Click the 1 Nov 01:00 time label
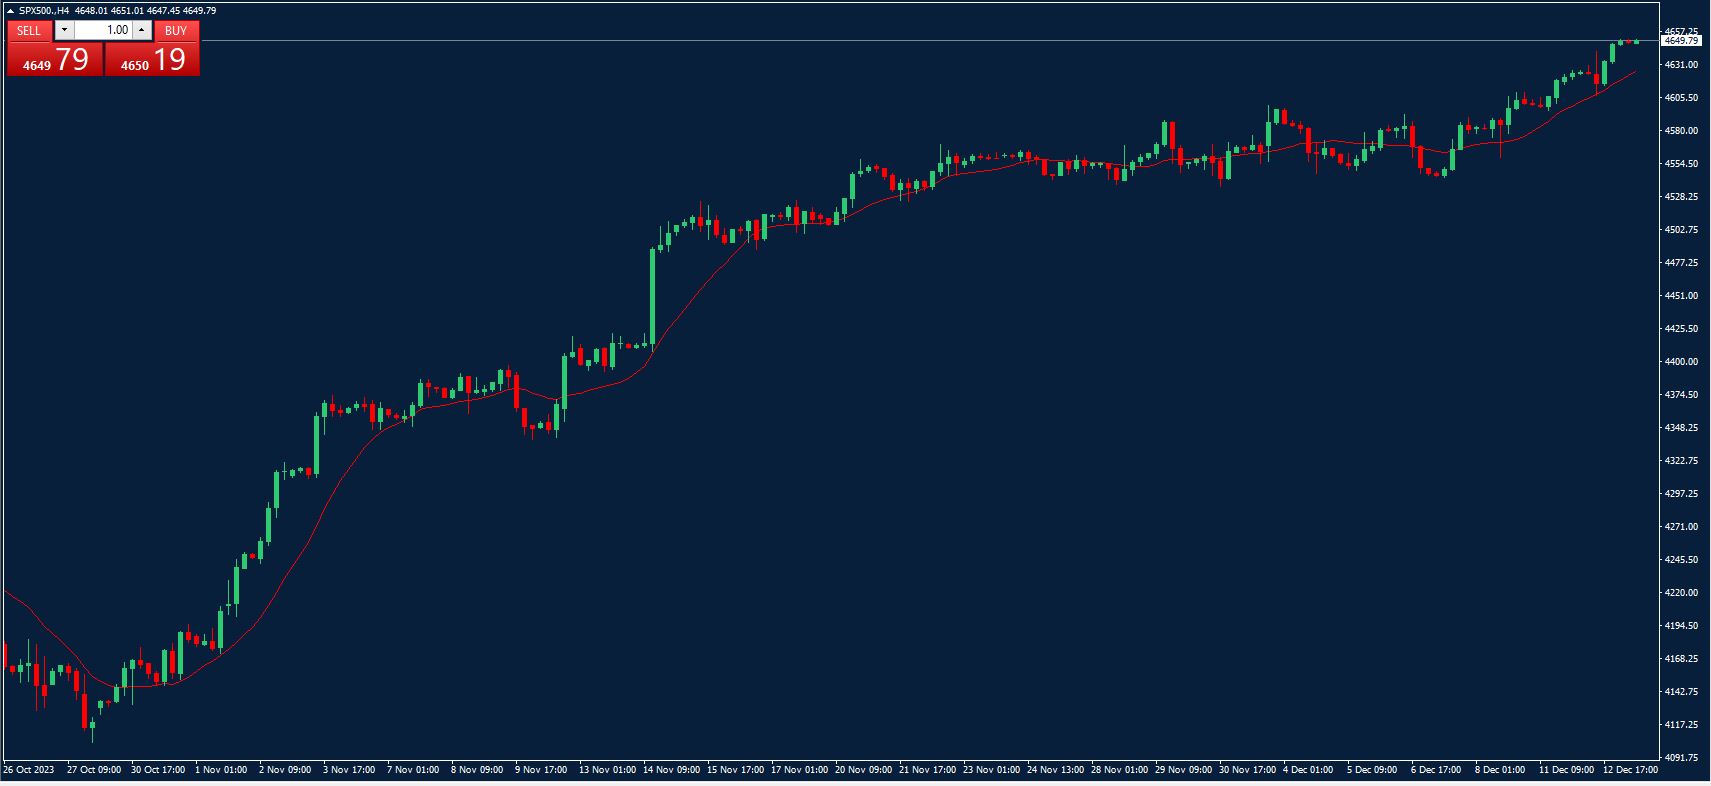1711x786 pixels. click(221, 770)
